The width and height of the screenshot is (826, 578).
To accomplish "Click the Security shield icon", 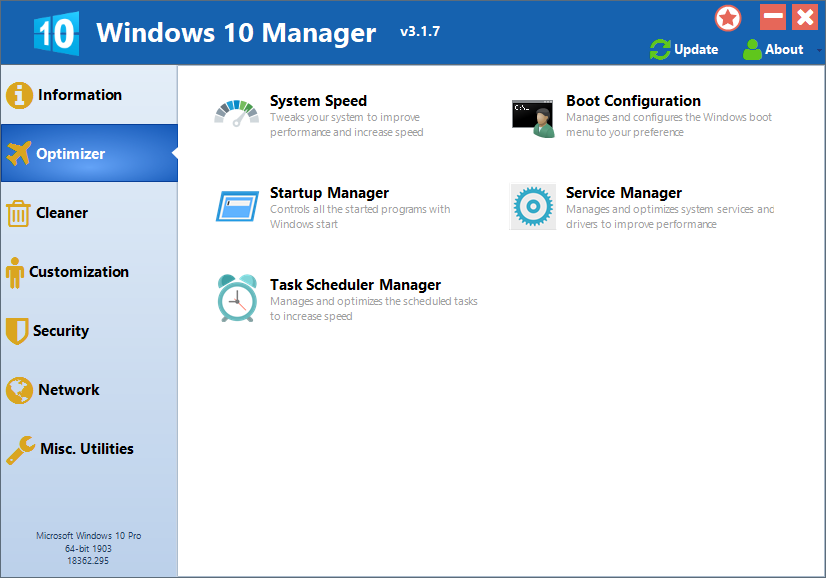I will (x=20, y=330).
